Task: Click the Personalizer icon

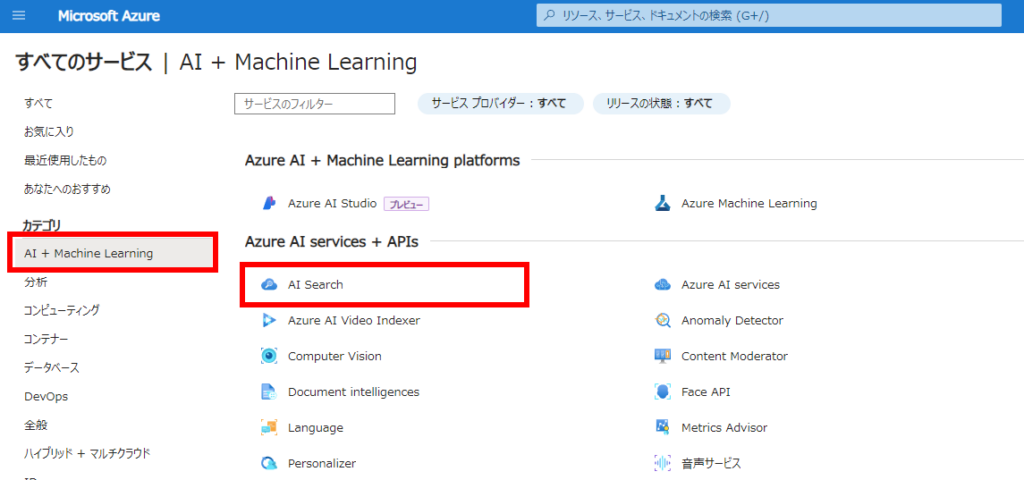Action: click(269, 464)
